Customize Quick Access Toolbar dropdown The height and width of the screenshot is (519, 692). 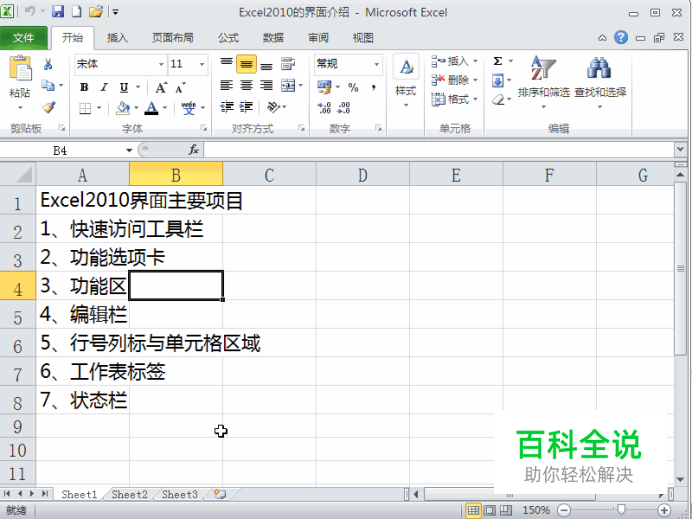(x=116, y=12)
